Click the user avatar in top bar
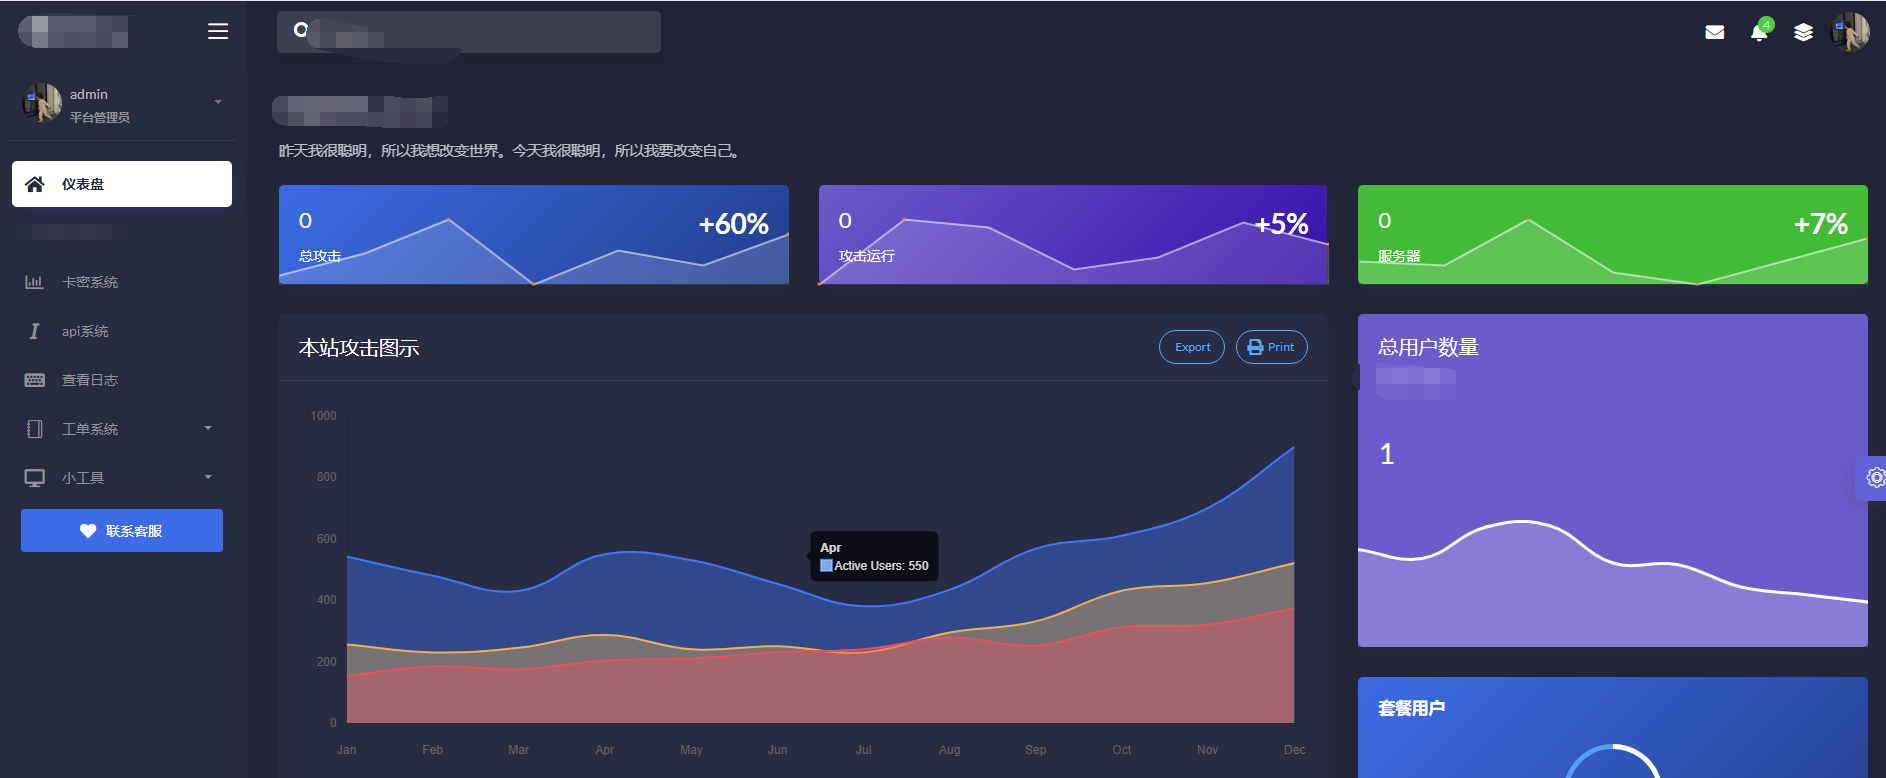 [x=1849, y=32]
